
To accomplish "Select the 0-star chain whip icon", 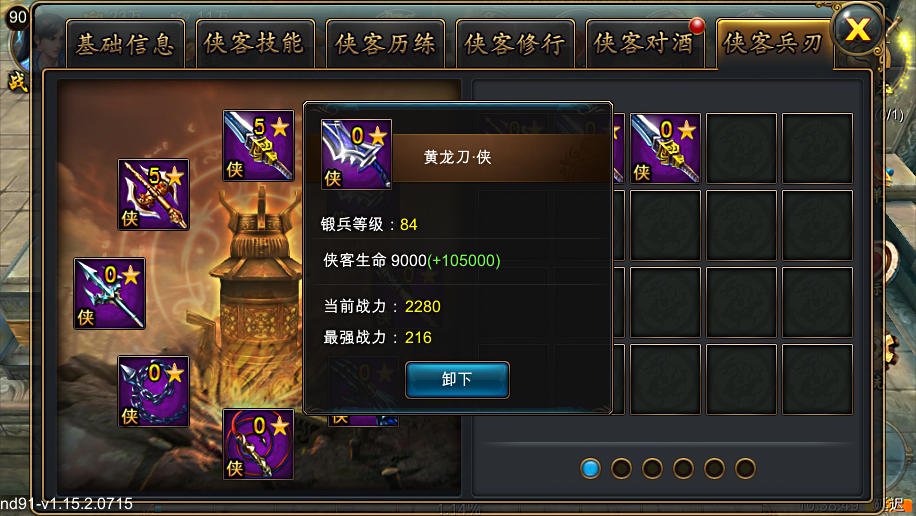I will coord(154,391).
